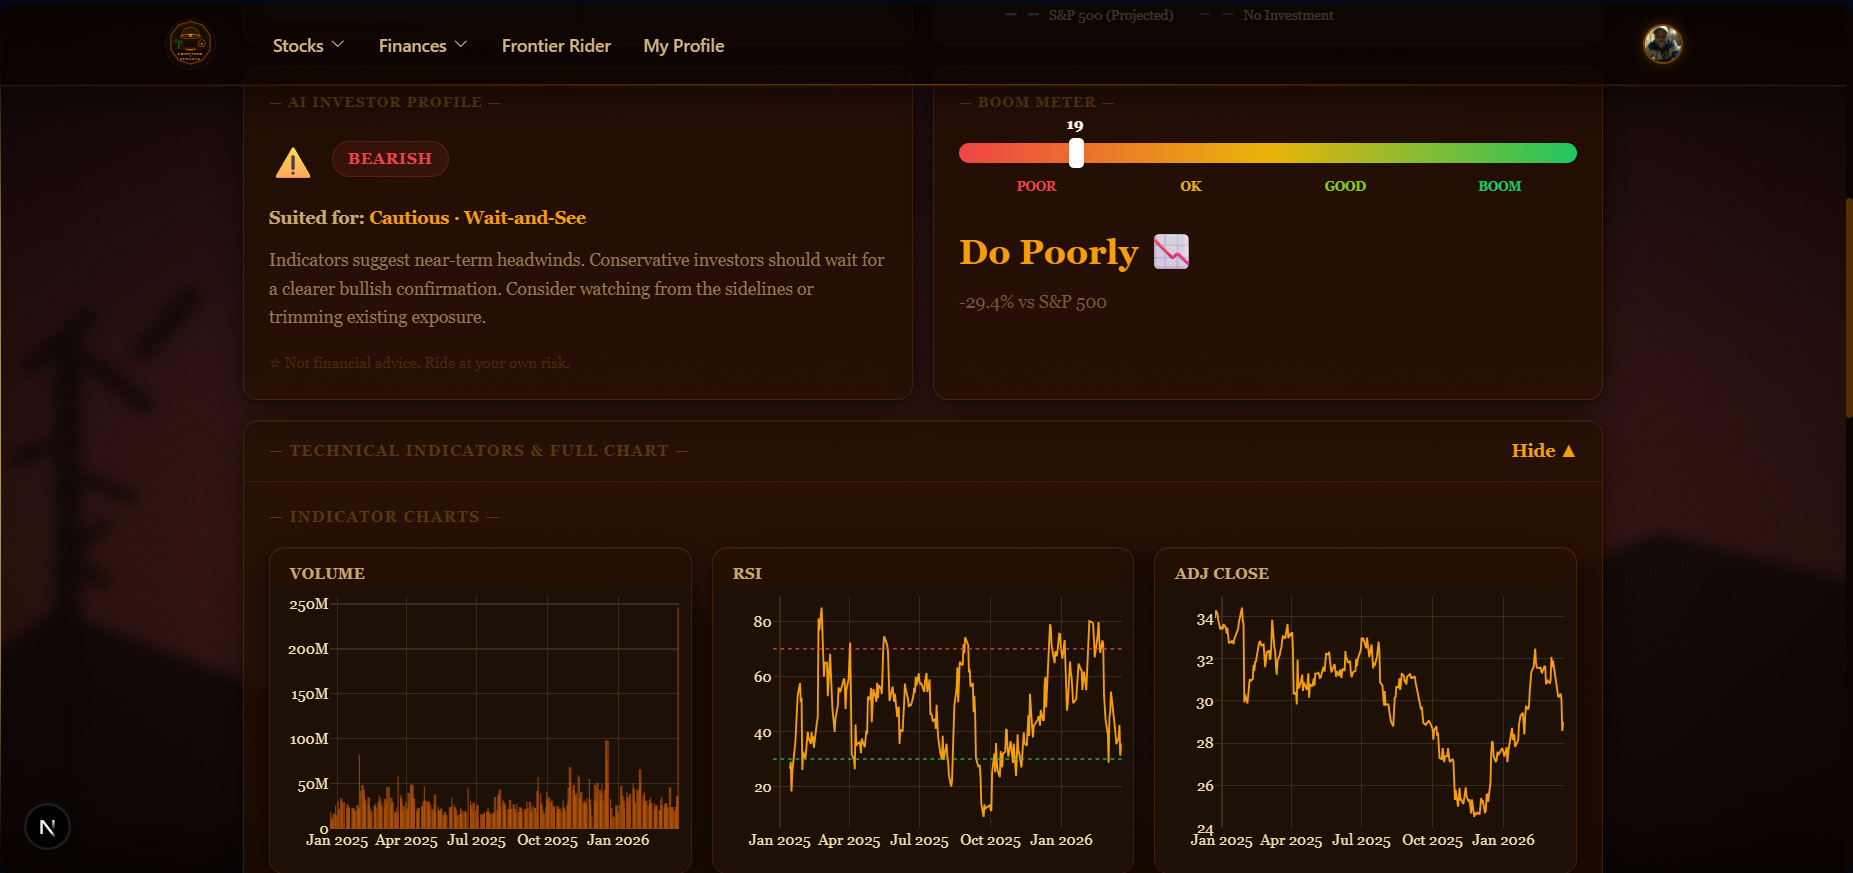Viewport: 1853px width, 873px height.
Task: Click the BOOM label on meter
Action: [x=1500, y=186]
